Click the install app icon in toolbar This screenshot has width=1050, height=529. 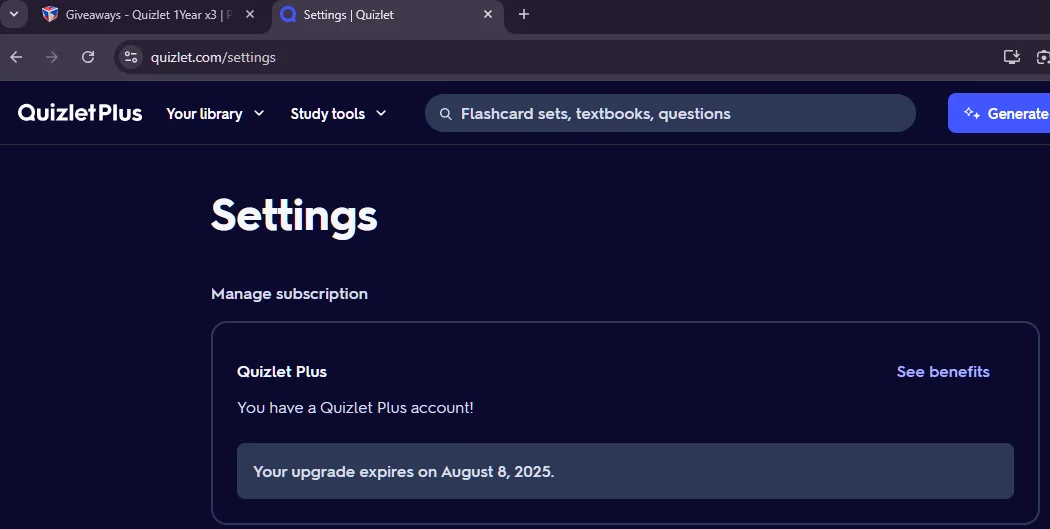coord(1011,57)
